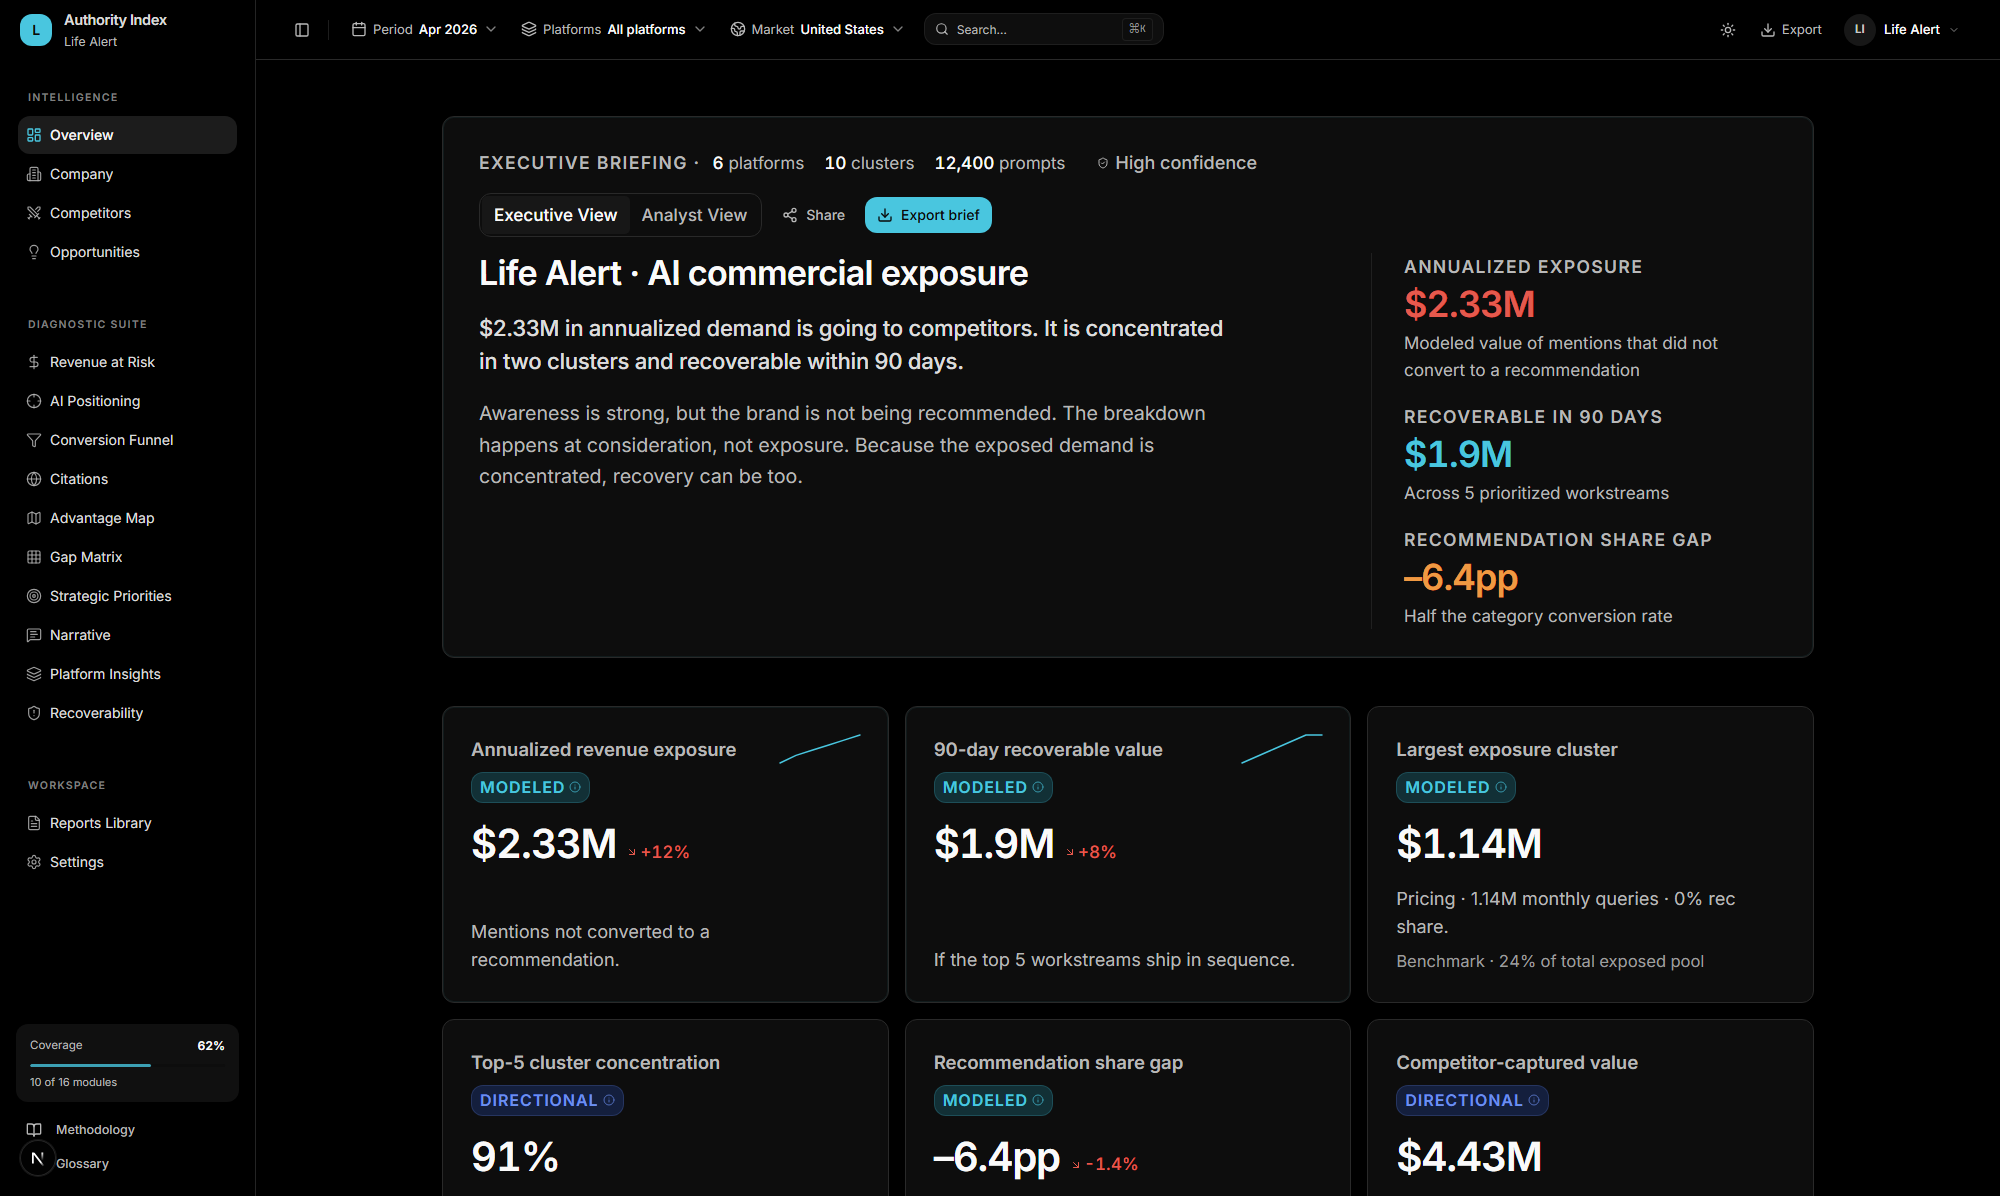Image resolution: width=2000 pixels, height=1196 pixels.
Task: Click the Strategic Priorities target icon
Action: 34,596
